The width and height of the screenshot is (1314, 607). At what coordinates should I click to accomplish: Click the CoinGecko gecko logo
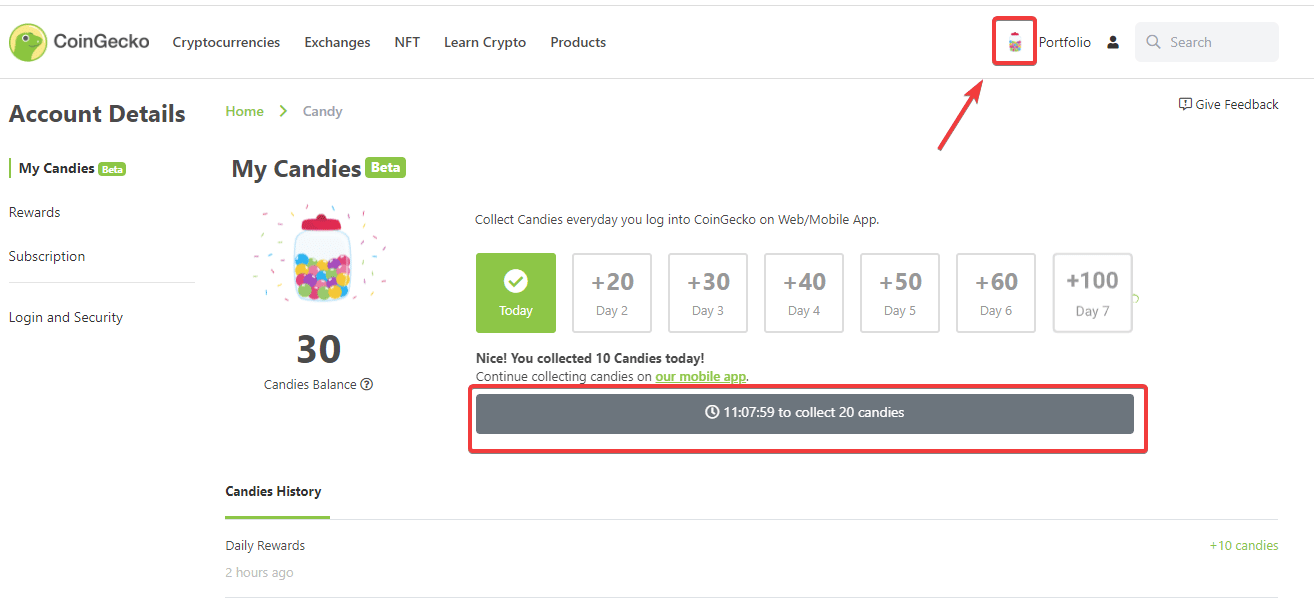[x=28, y=41]
